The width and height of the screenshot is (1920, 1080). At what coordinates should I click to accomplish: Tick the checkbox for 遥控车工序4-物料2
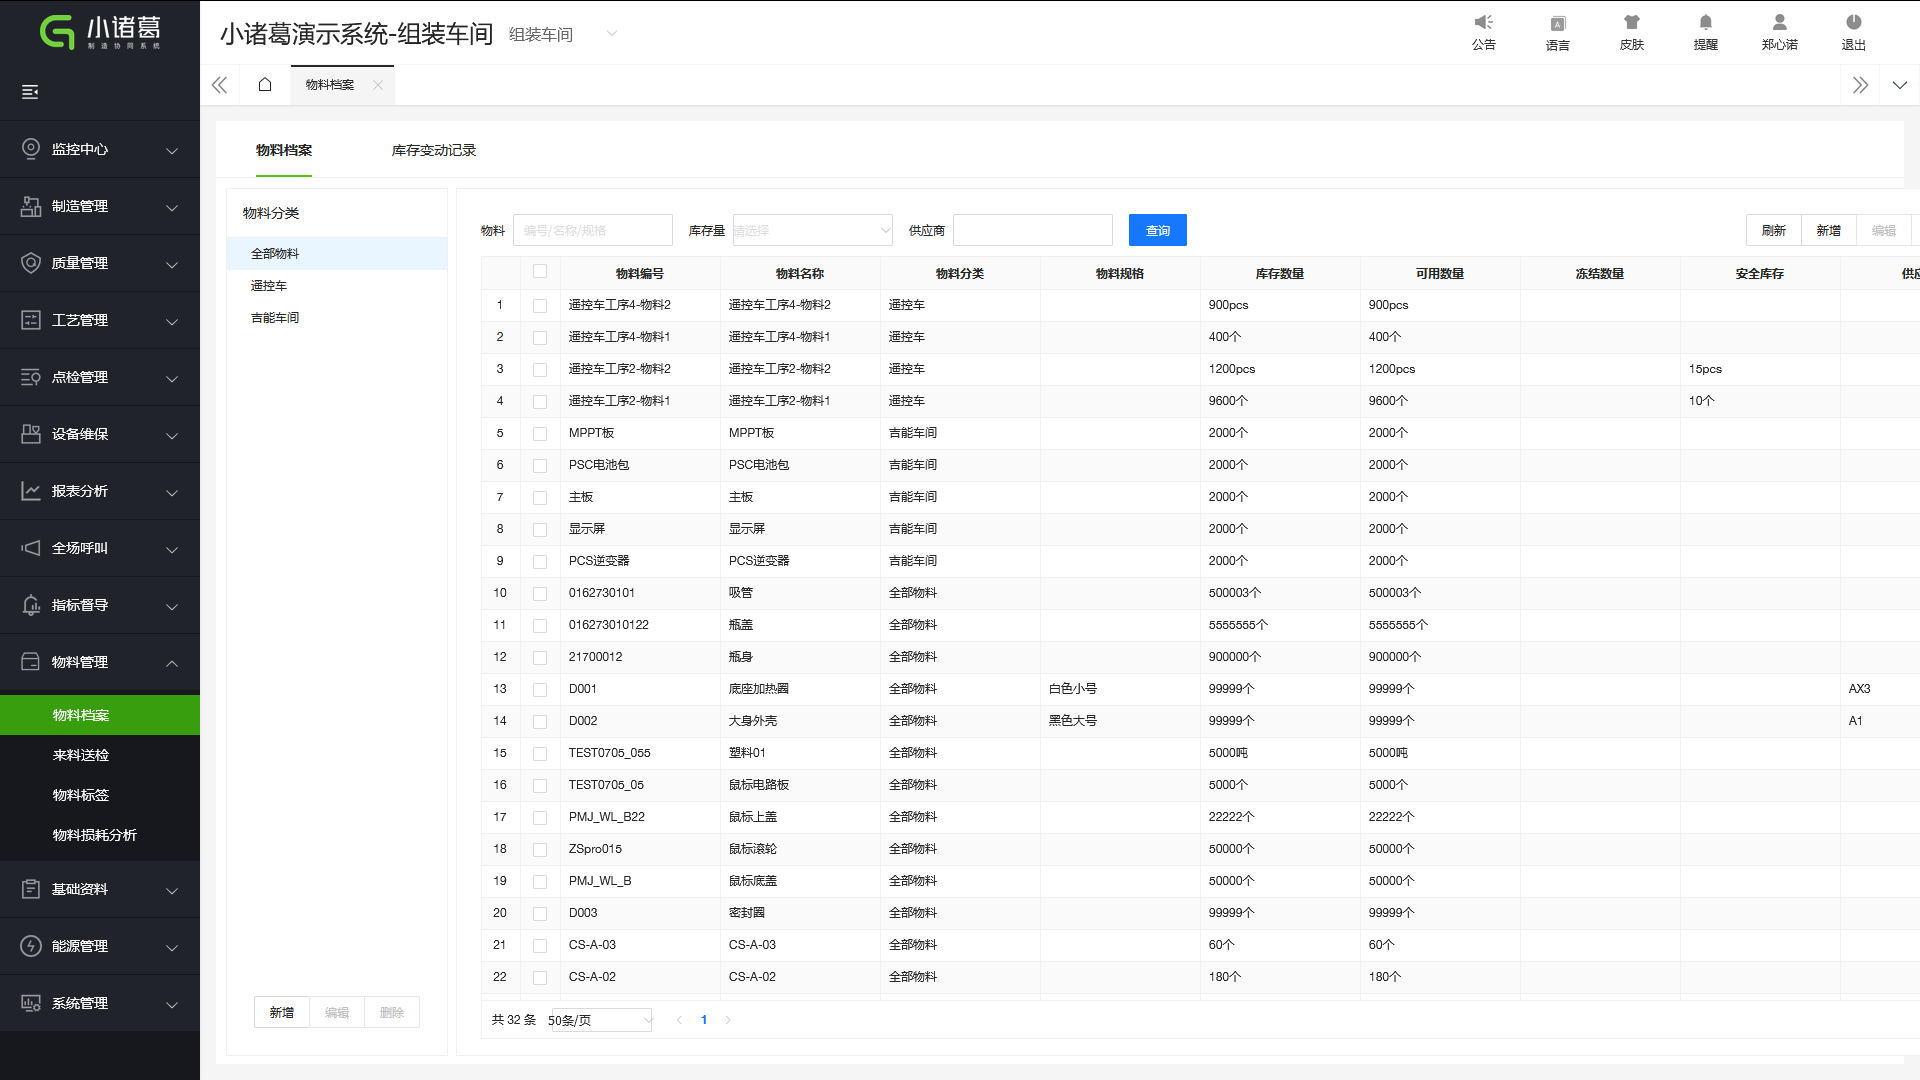(x=540, y=305)
